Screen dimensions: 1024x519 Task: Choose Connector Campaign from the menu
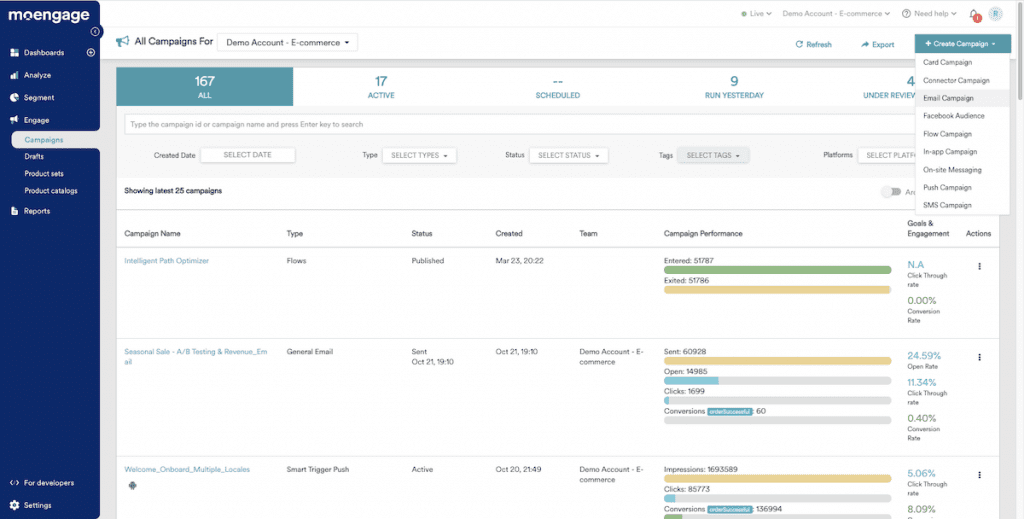click(963, 80)
